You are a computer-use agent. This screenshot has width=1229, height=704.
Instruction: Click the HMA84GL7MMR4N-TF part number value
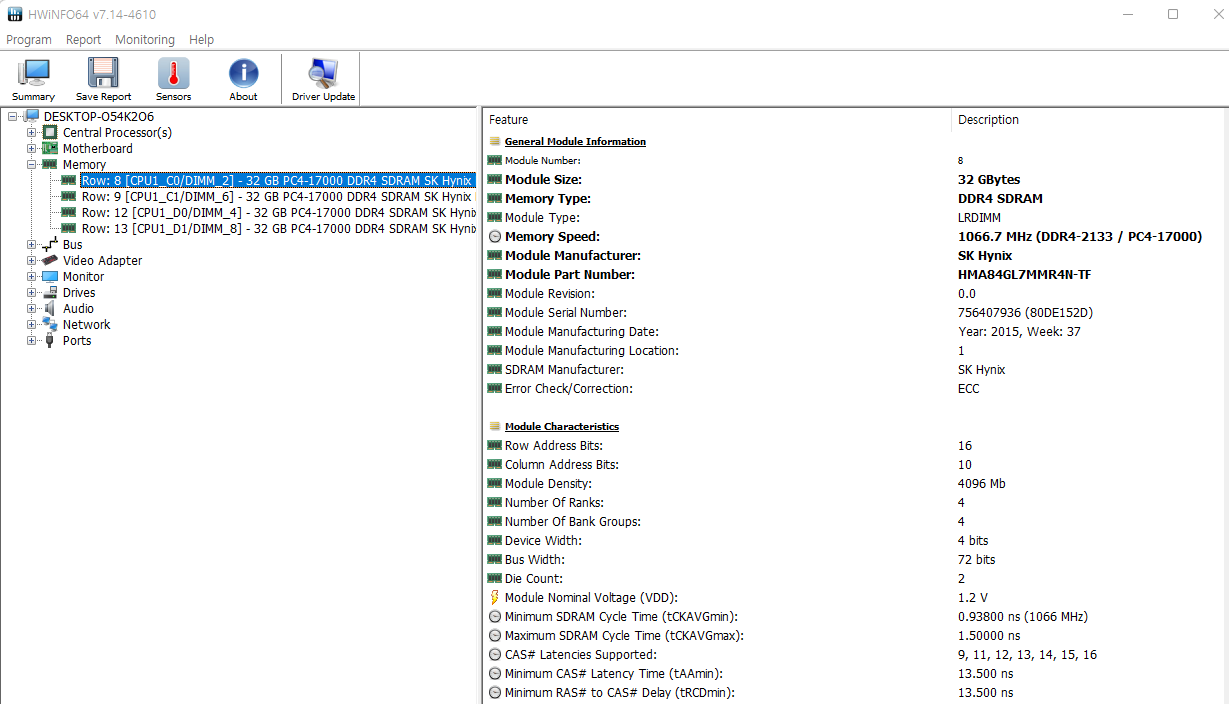1024,275
